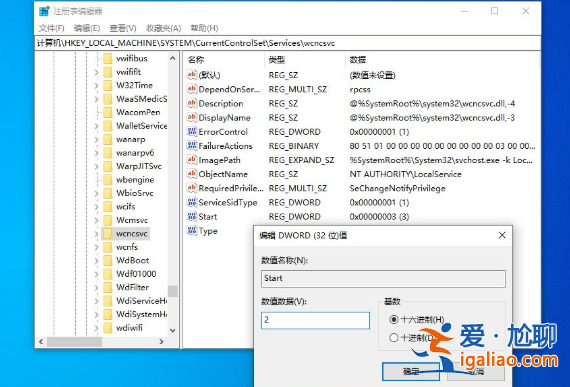570x387 pixels.
Task: Confirm the DWORD edit with 确定 button
Action: coord(411,371)
